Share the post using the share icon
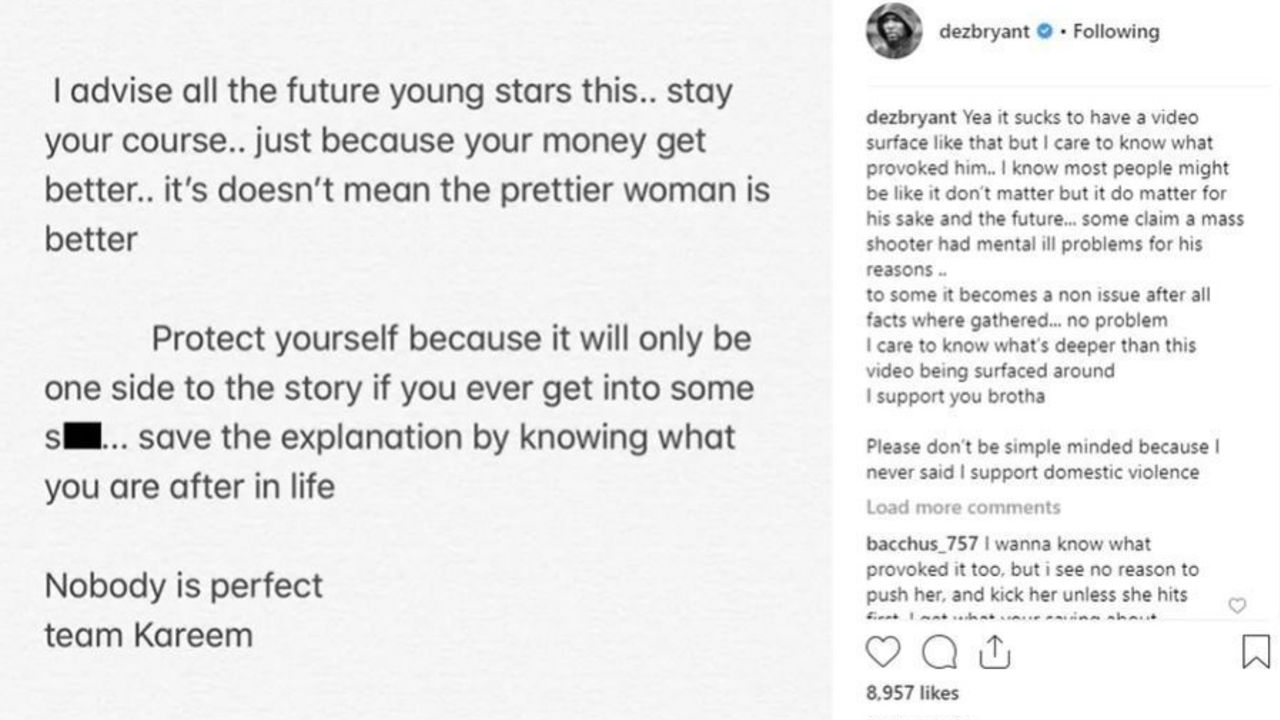Image resolution: width=1280 pixels, height=720 pixels. pyautogui.click(x=994, y=652)
